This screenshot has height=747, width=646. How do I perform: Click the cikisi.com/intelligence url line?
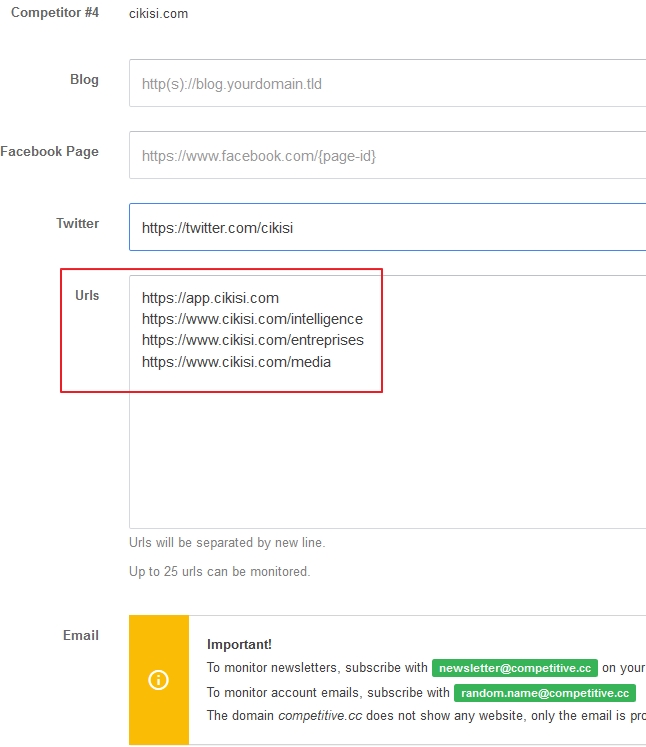click(x=252, y=319)
